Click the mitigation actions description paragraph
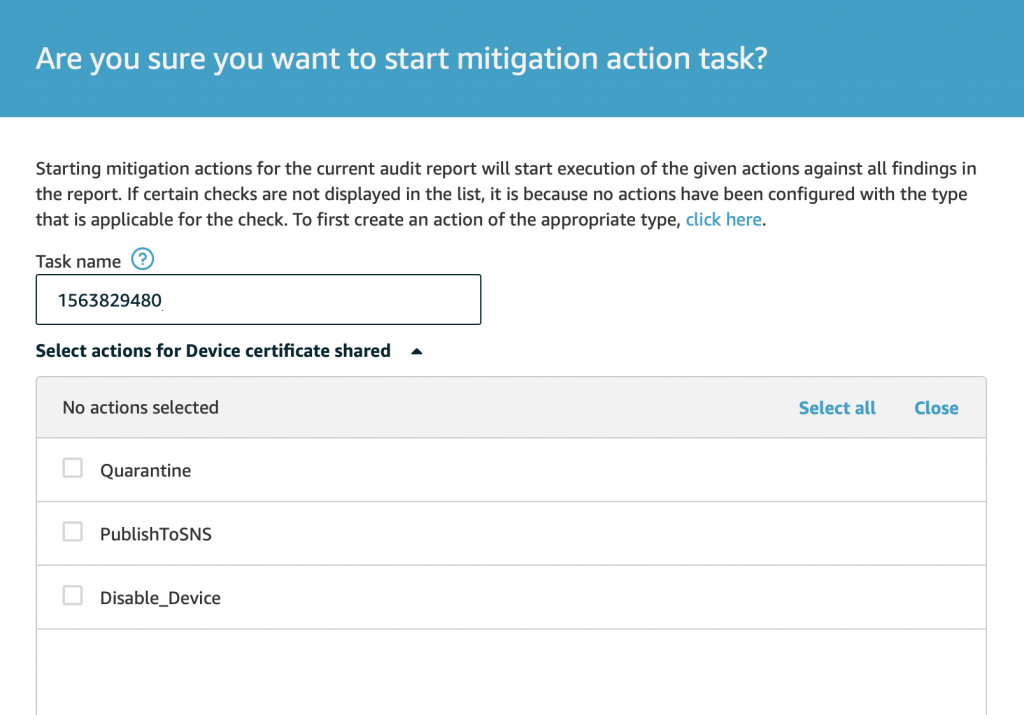 tap(500, 194)
